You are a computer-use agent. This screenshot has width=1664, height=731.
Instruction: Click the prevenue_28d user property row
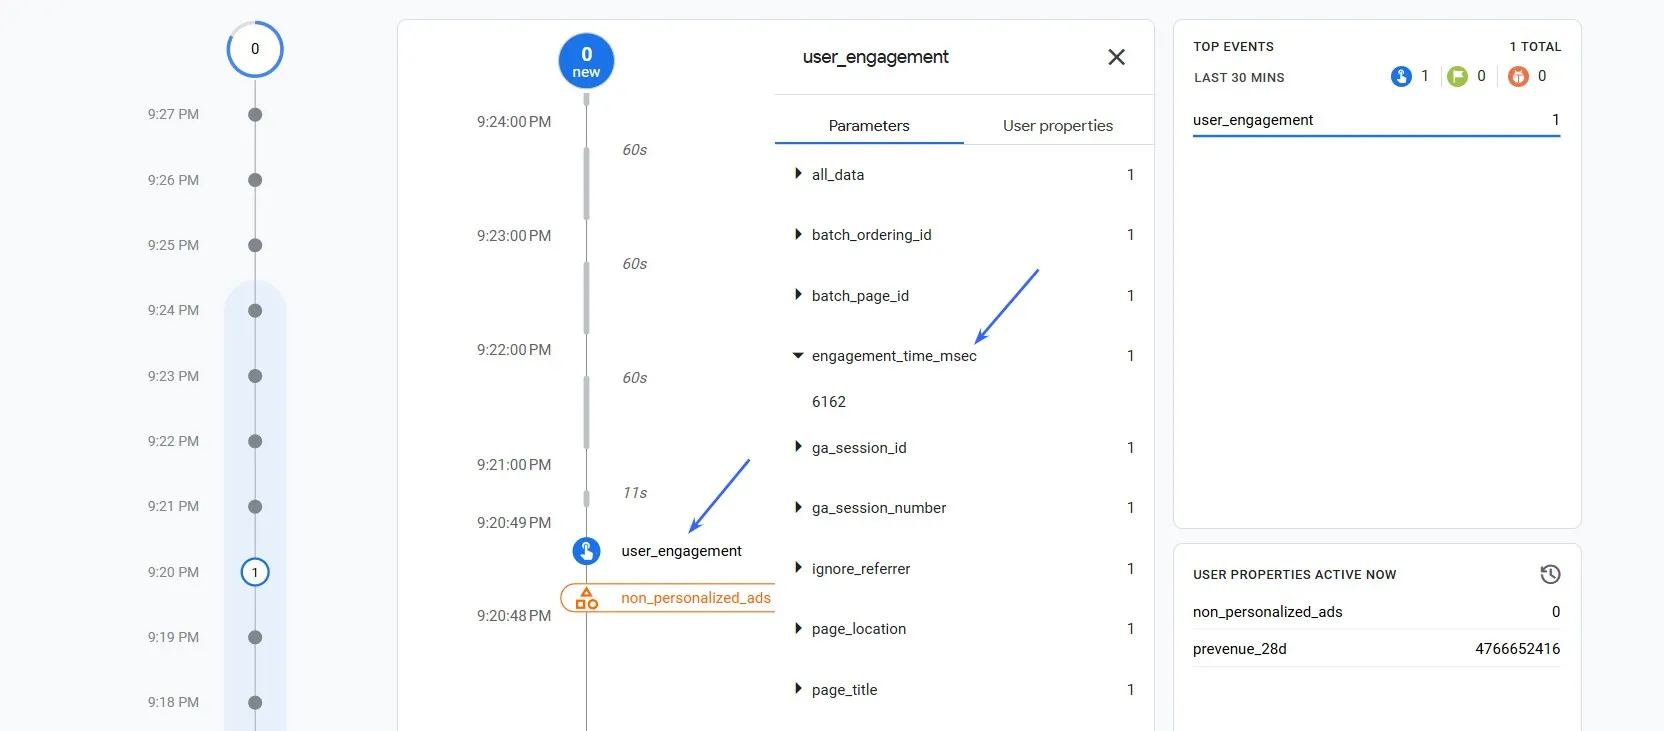click(1376, 649)
